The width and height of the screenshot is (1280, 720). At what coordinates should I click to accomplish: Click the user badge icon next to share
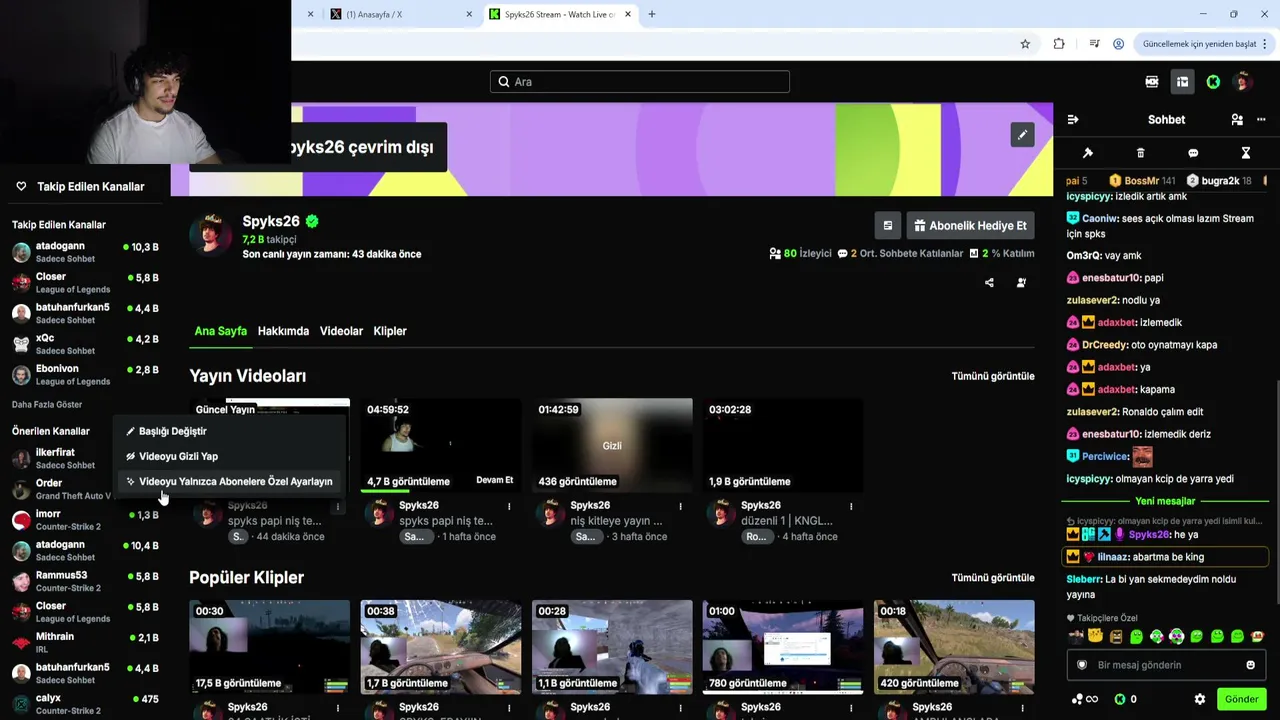pyautogui.click(x=1021, y=283)
